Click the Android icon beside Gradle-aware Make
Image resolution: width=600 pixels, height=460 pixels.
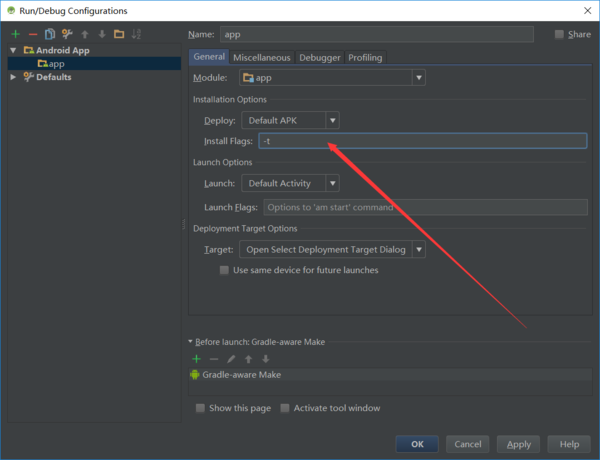coord(195,375)
